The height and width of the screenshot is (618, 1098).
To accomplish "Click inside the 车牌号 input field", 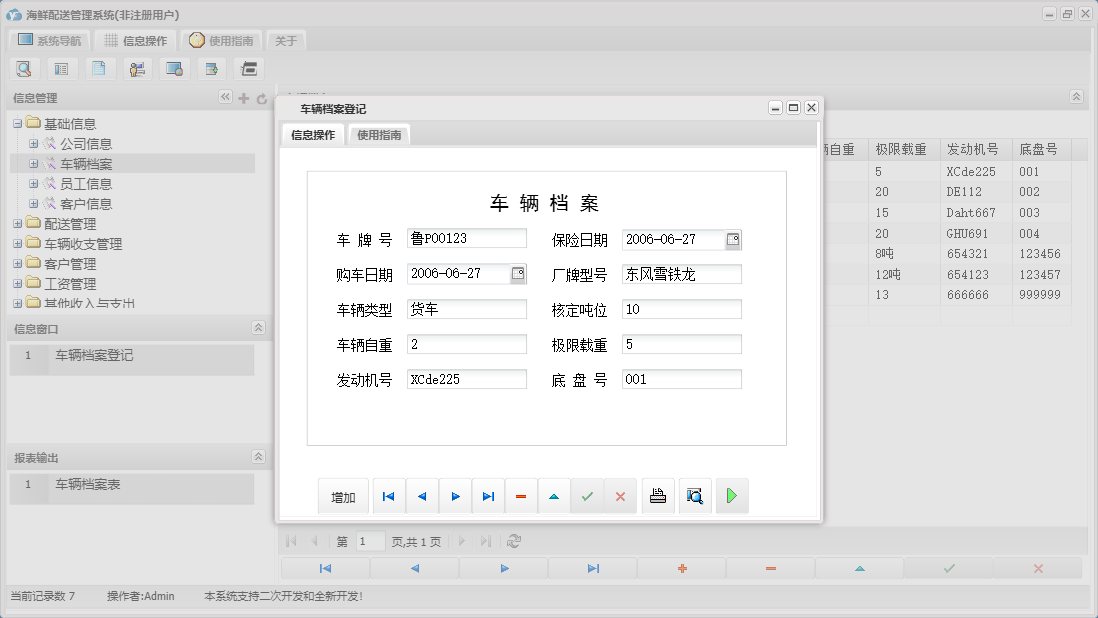I will point(465,239).
